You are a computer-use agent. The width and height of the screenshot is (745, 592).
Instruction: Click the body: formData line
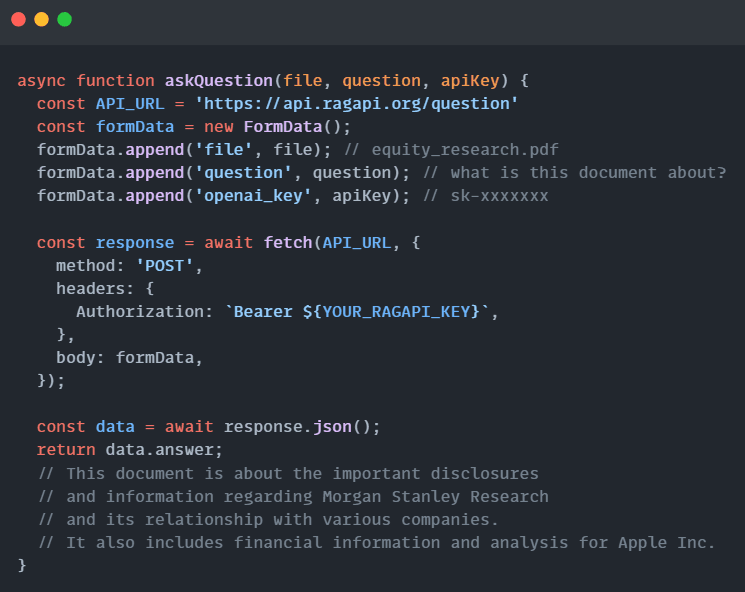click(129, 358)
